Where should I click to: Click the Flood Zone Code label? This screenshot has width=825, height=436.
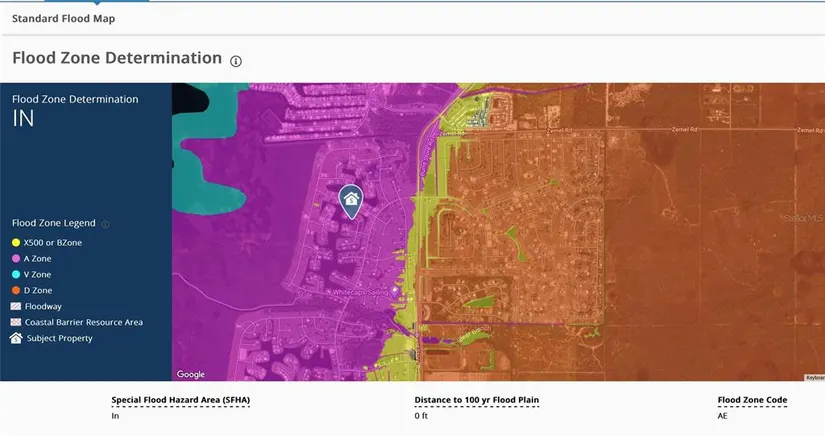tap(750, 400)
